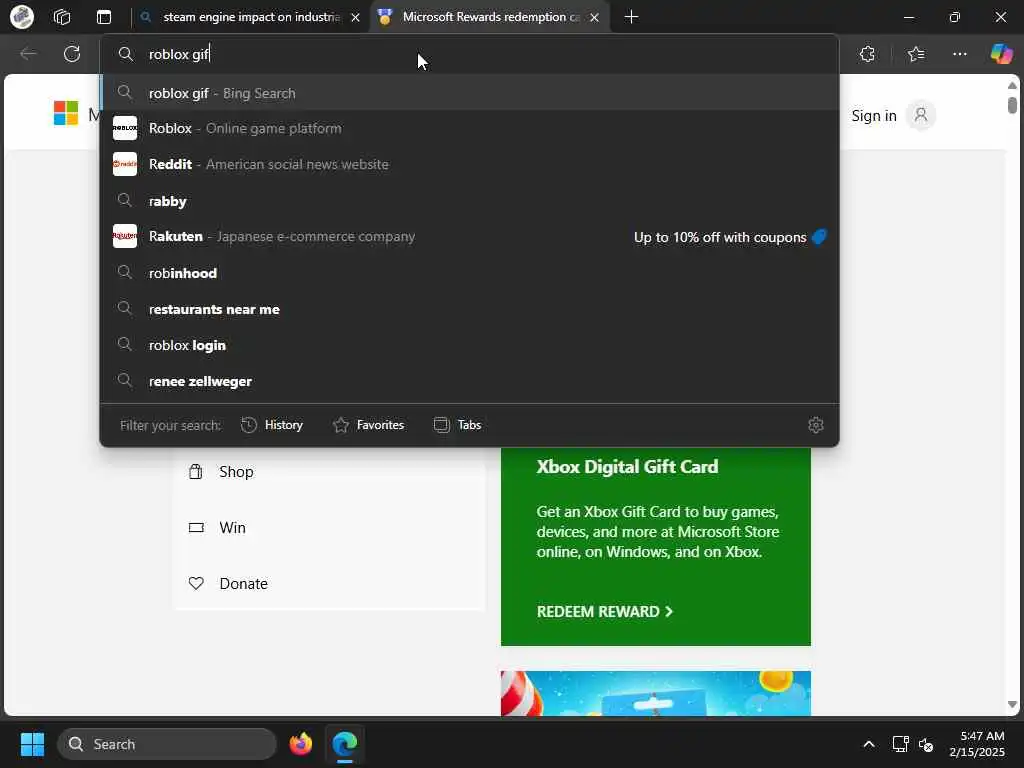Filter search by Favorites
This screenshot has width=1024, height=768.
[368, 425]
